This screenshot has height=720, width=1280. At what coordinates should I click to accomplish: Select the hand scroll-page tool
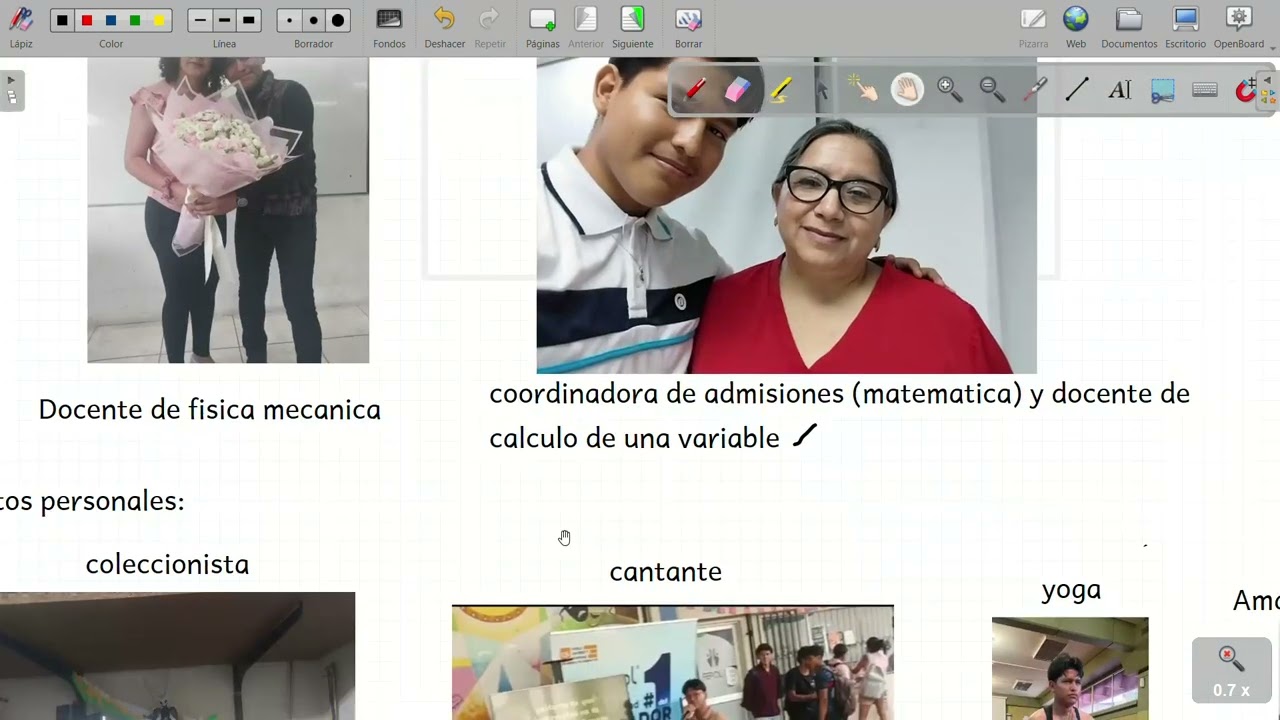pyautogui.click(x=907, y=90)
